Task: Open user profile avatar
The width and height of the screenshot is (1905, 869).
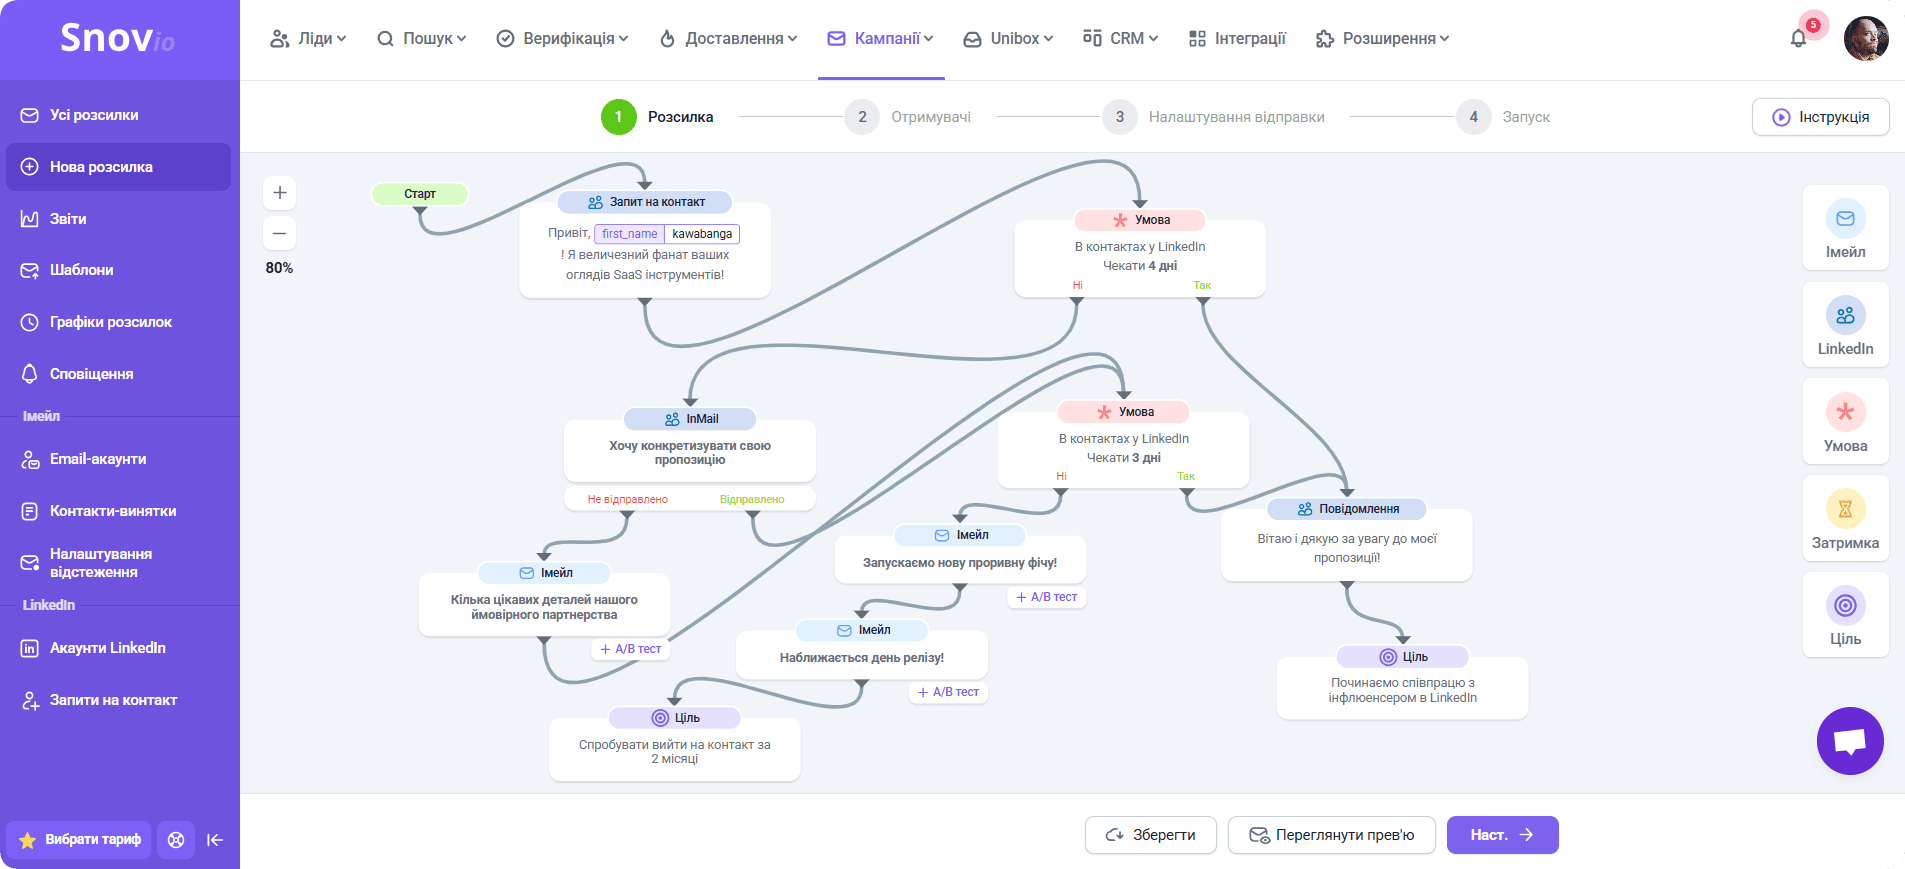Action: click(1866, 38)
